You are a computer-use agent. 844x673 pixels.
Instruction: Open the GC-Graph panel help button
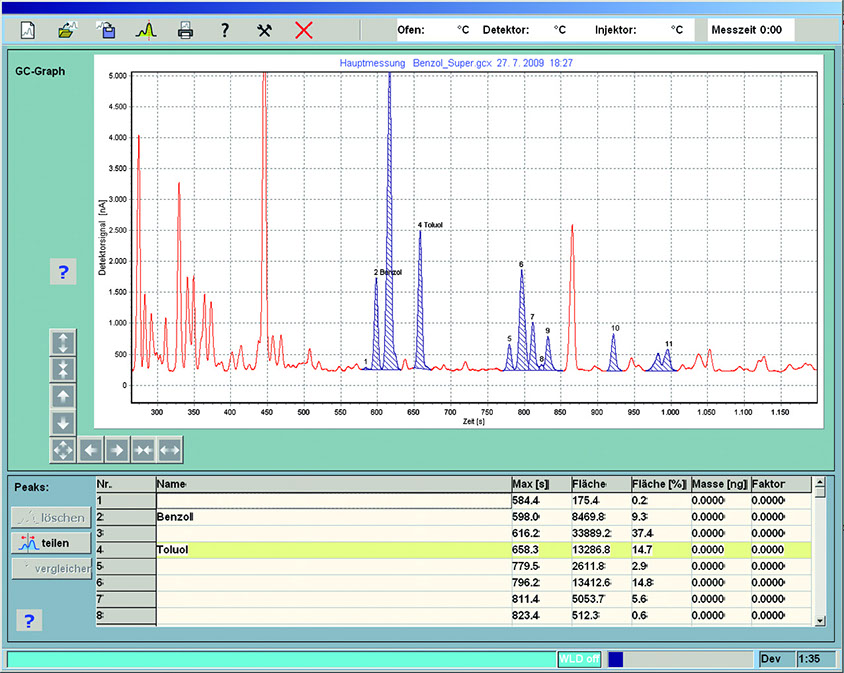(62, 271)
